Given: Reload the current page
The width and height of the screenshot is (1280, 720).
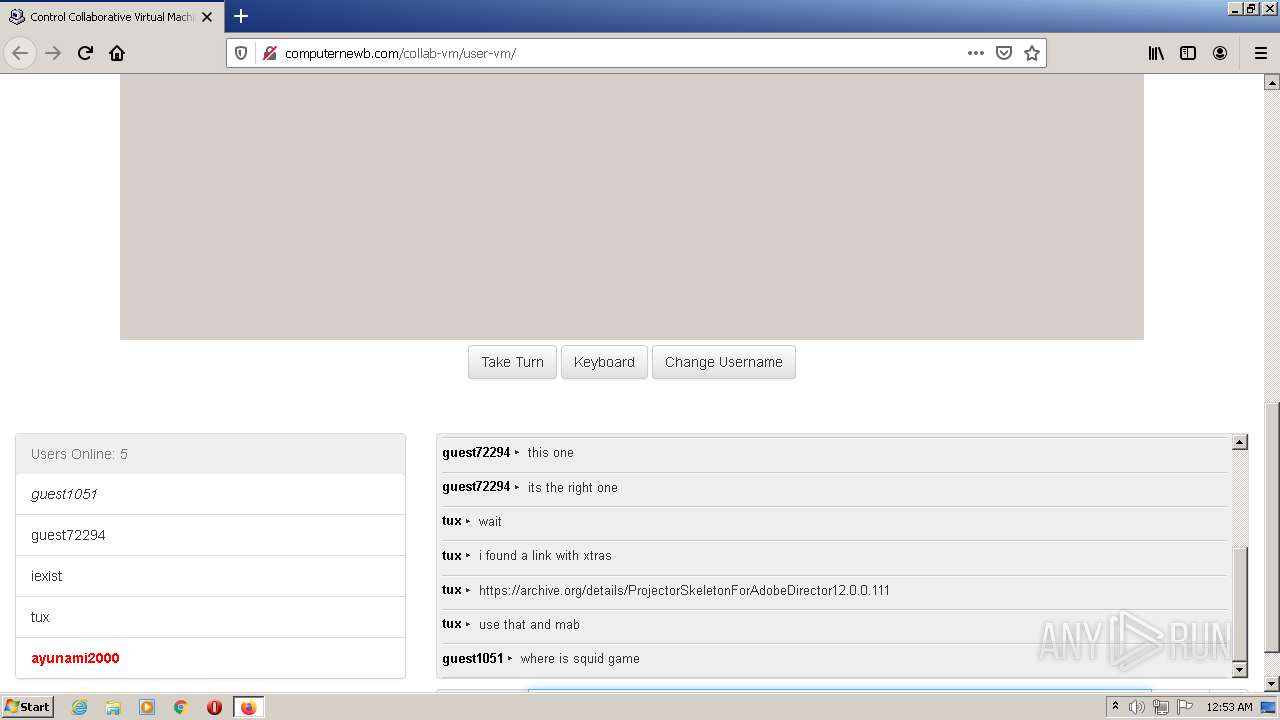Looking at the screenshot, I should click(x=85, y=53).
